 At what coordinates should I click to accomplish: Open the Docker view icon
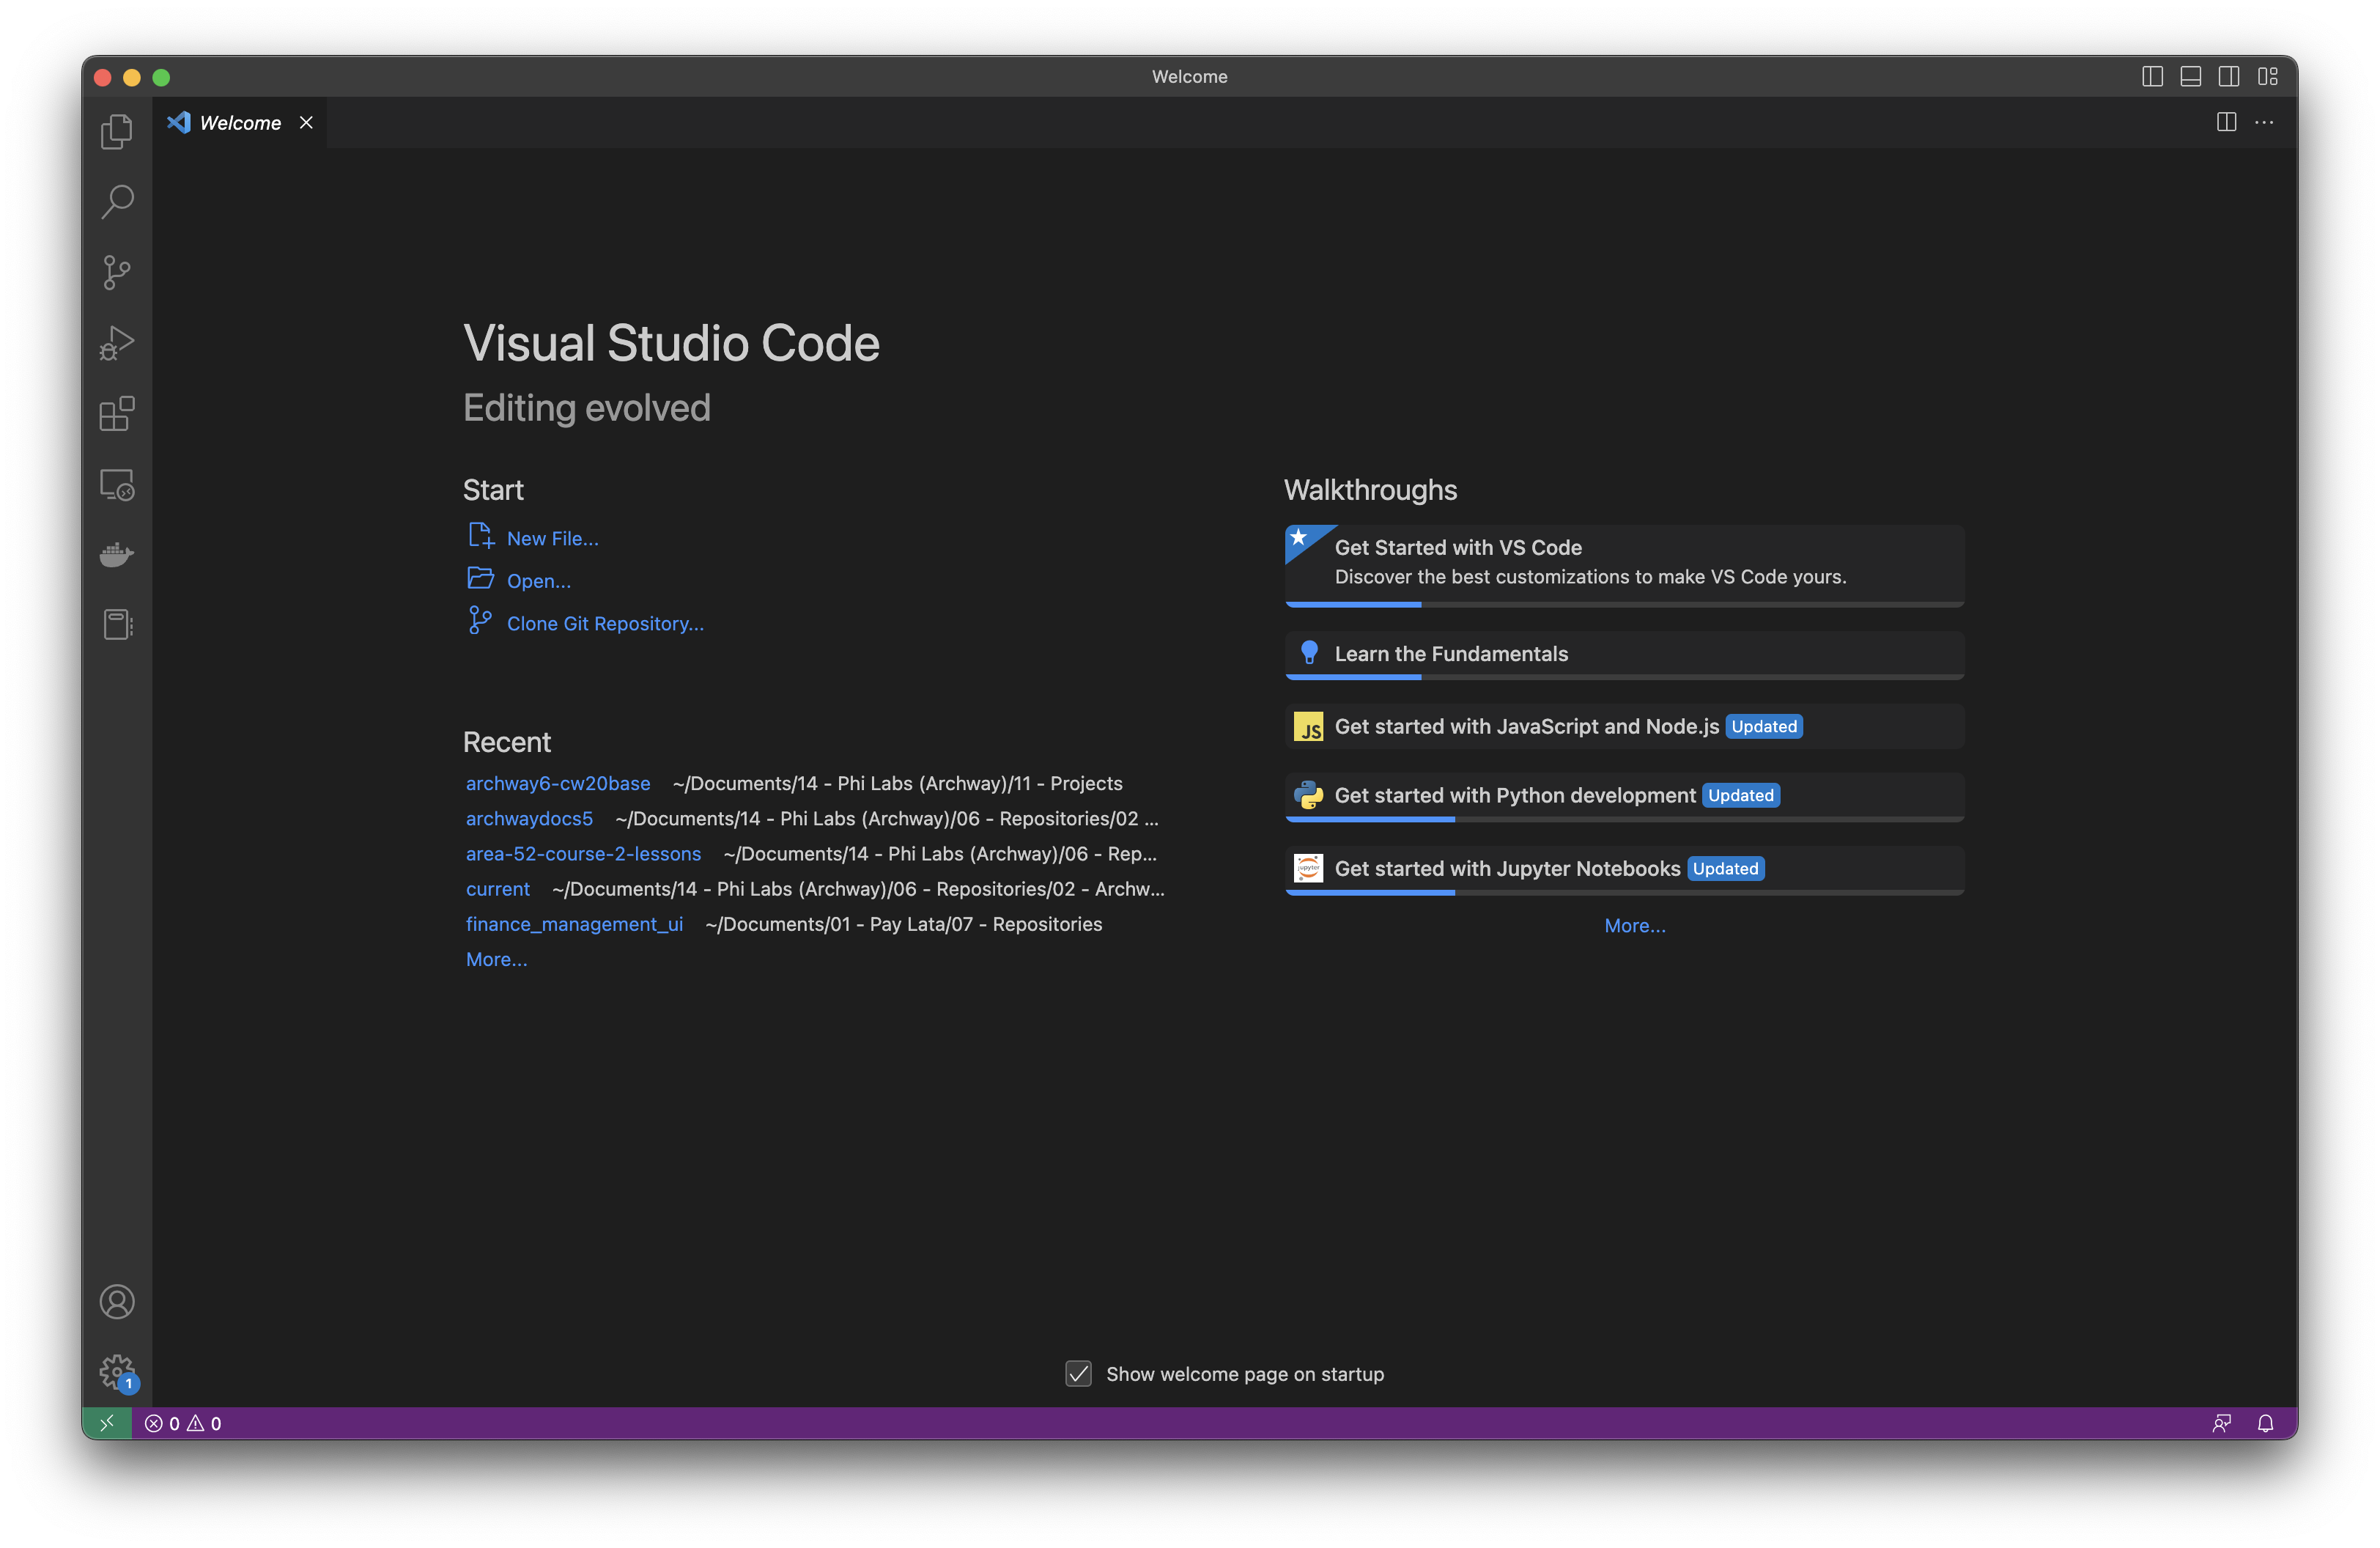click(117, 555)
